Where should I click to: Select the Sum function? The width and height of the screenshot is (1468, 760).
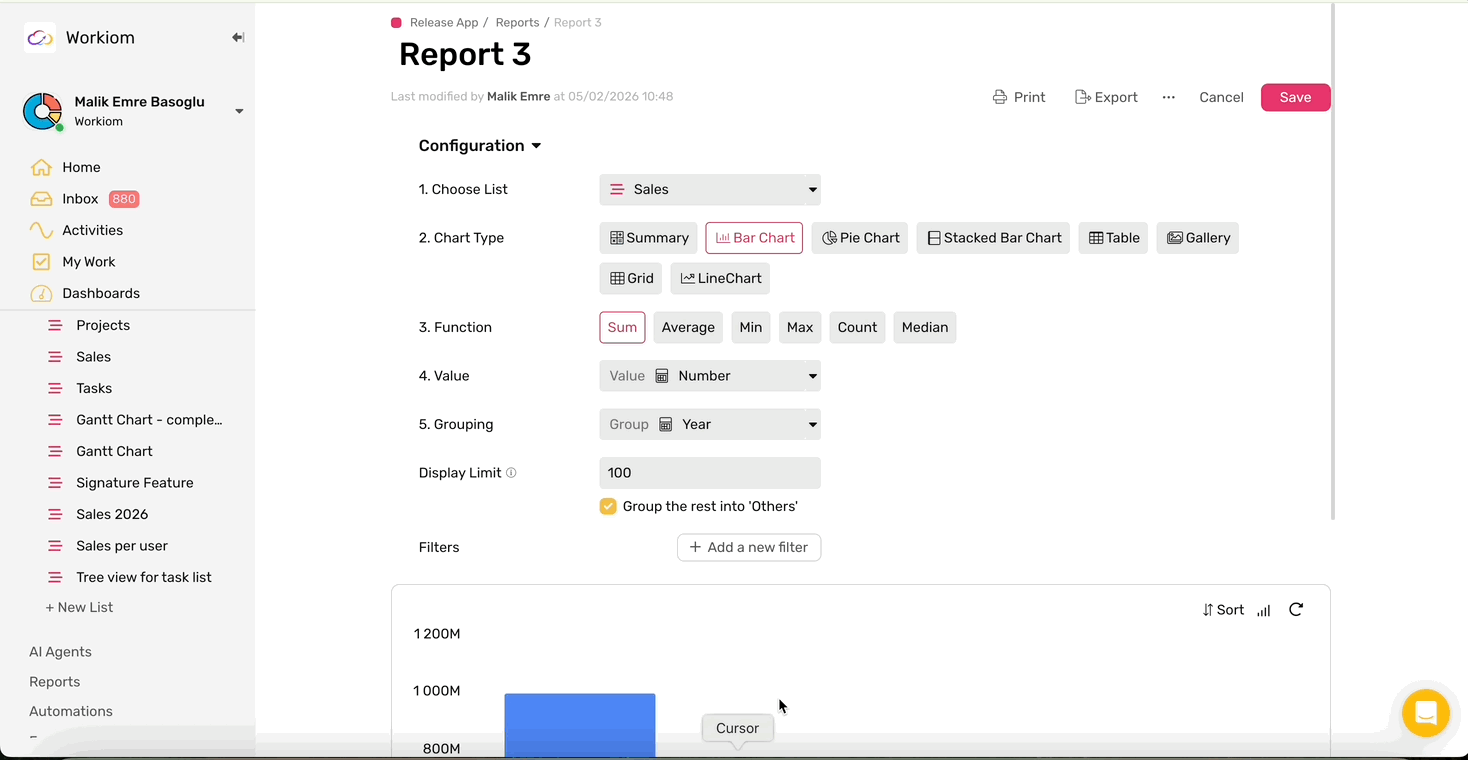point(622,327)
